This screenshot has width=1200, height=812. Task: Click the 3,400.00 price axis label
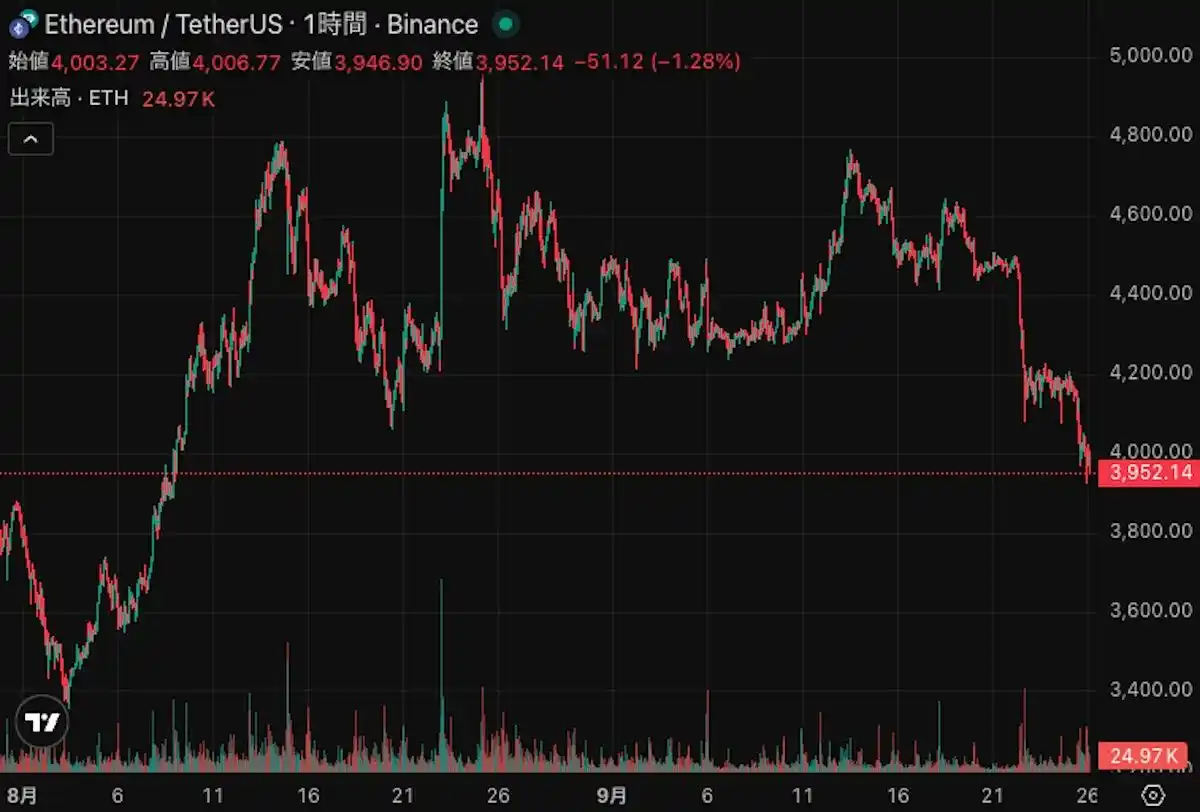pos(1151,689)
